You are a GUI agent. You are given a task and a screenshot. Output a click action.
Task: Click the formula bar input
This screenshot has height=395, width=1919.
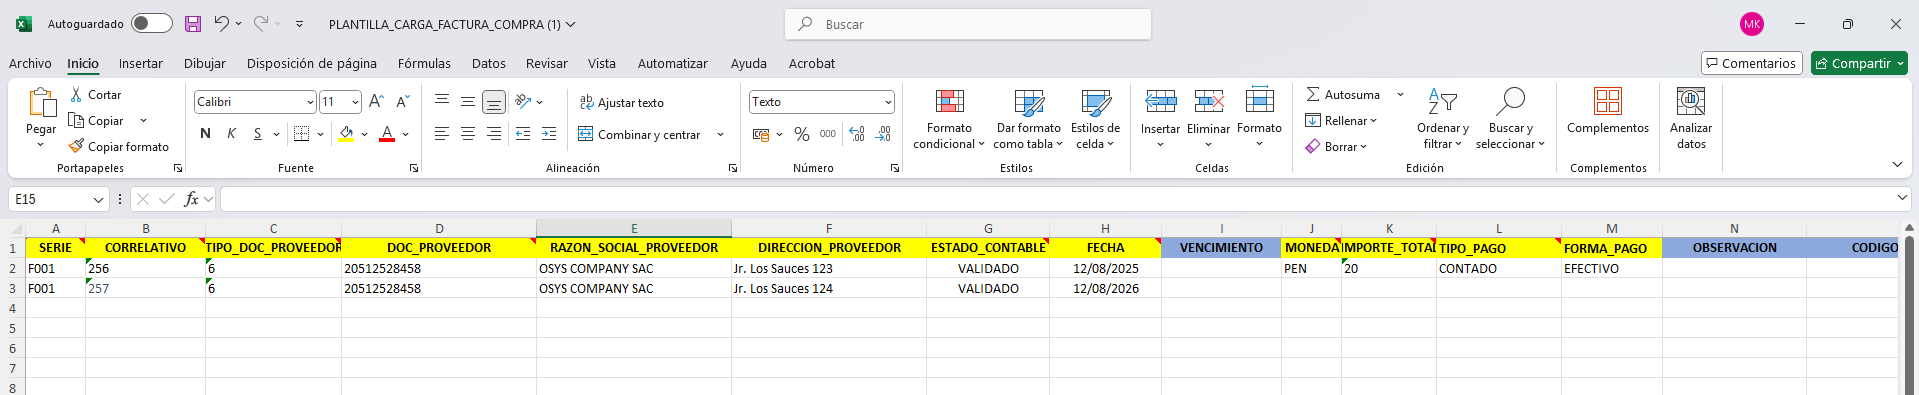click(1056, 199)
